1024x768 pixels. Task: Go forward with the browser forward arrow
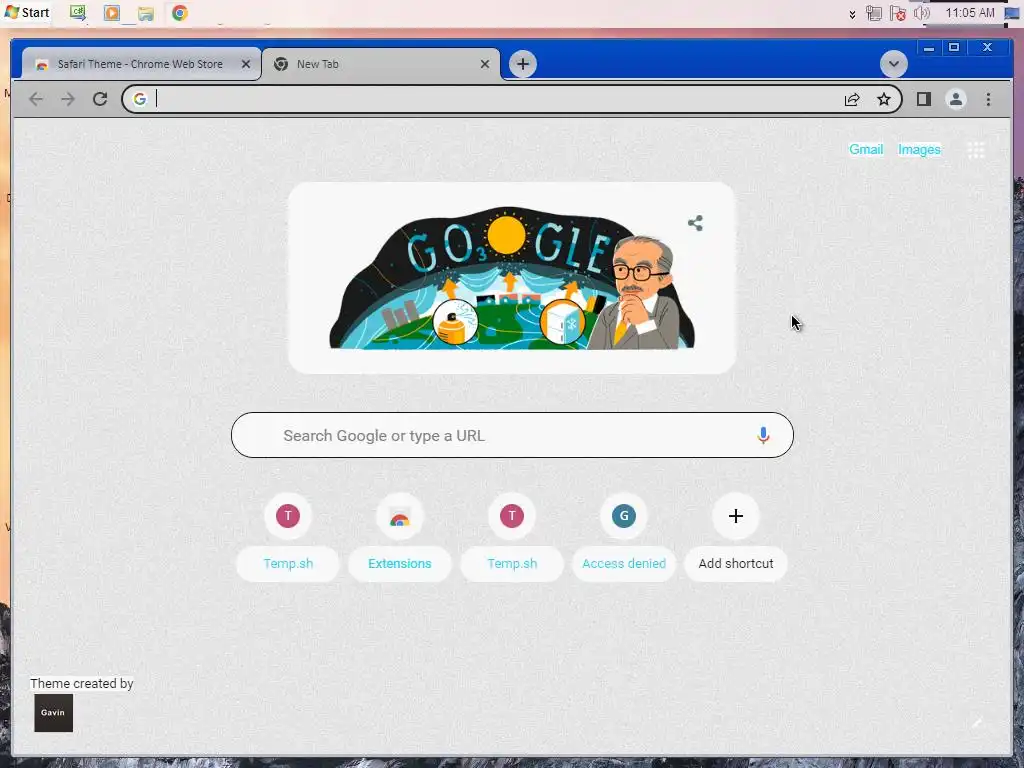pyautogui.click(x=68, y=99)
